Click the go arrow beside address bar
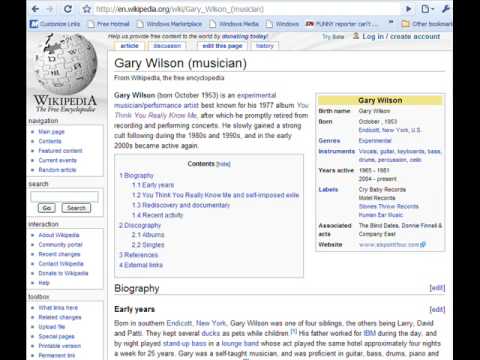Viewport: 480px width, 360px height. [x=408, y=9]
